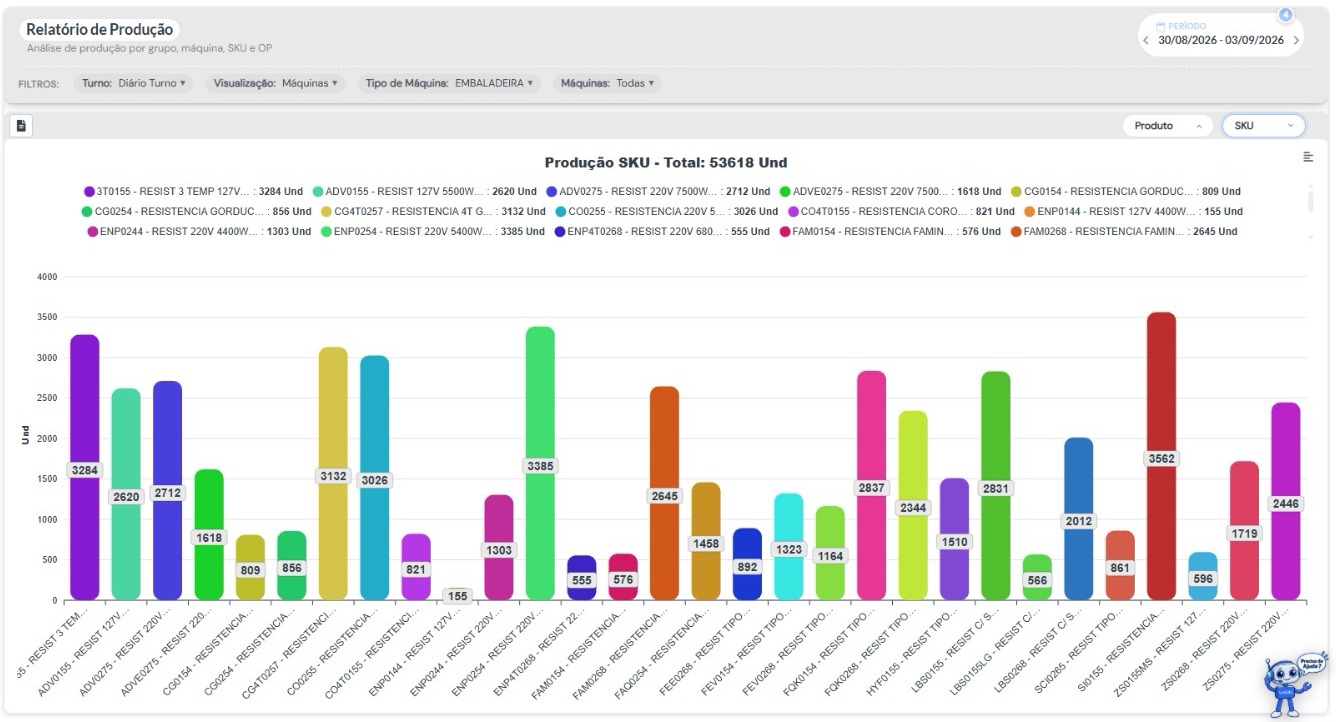
Task: Toggle legend series CG0254 with 856 Und
Action: click(196, 211)
